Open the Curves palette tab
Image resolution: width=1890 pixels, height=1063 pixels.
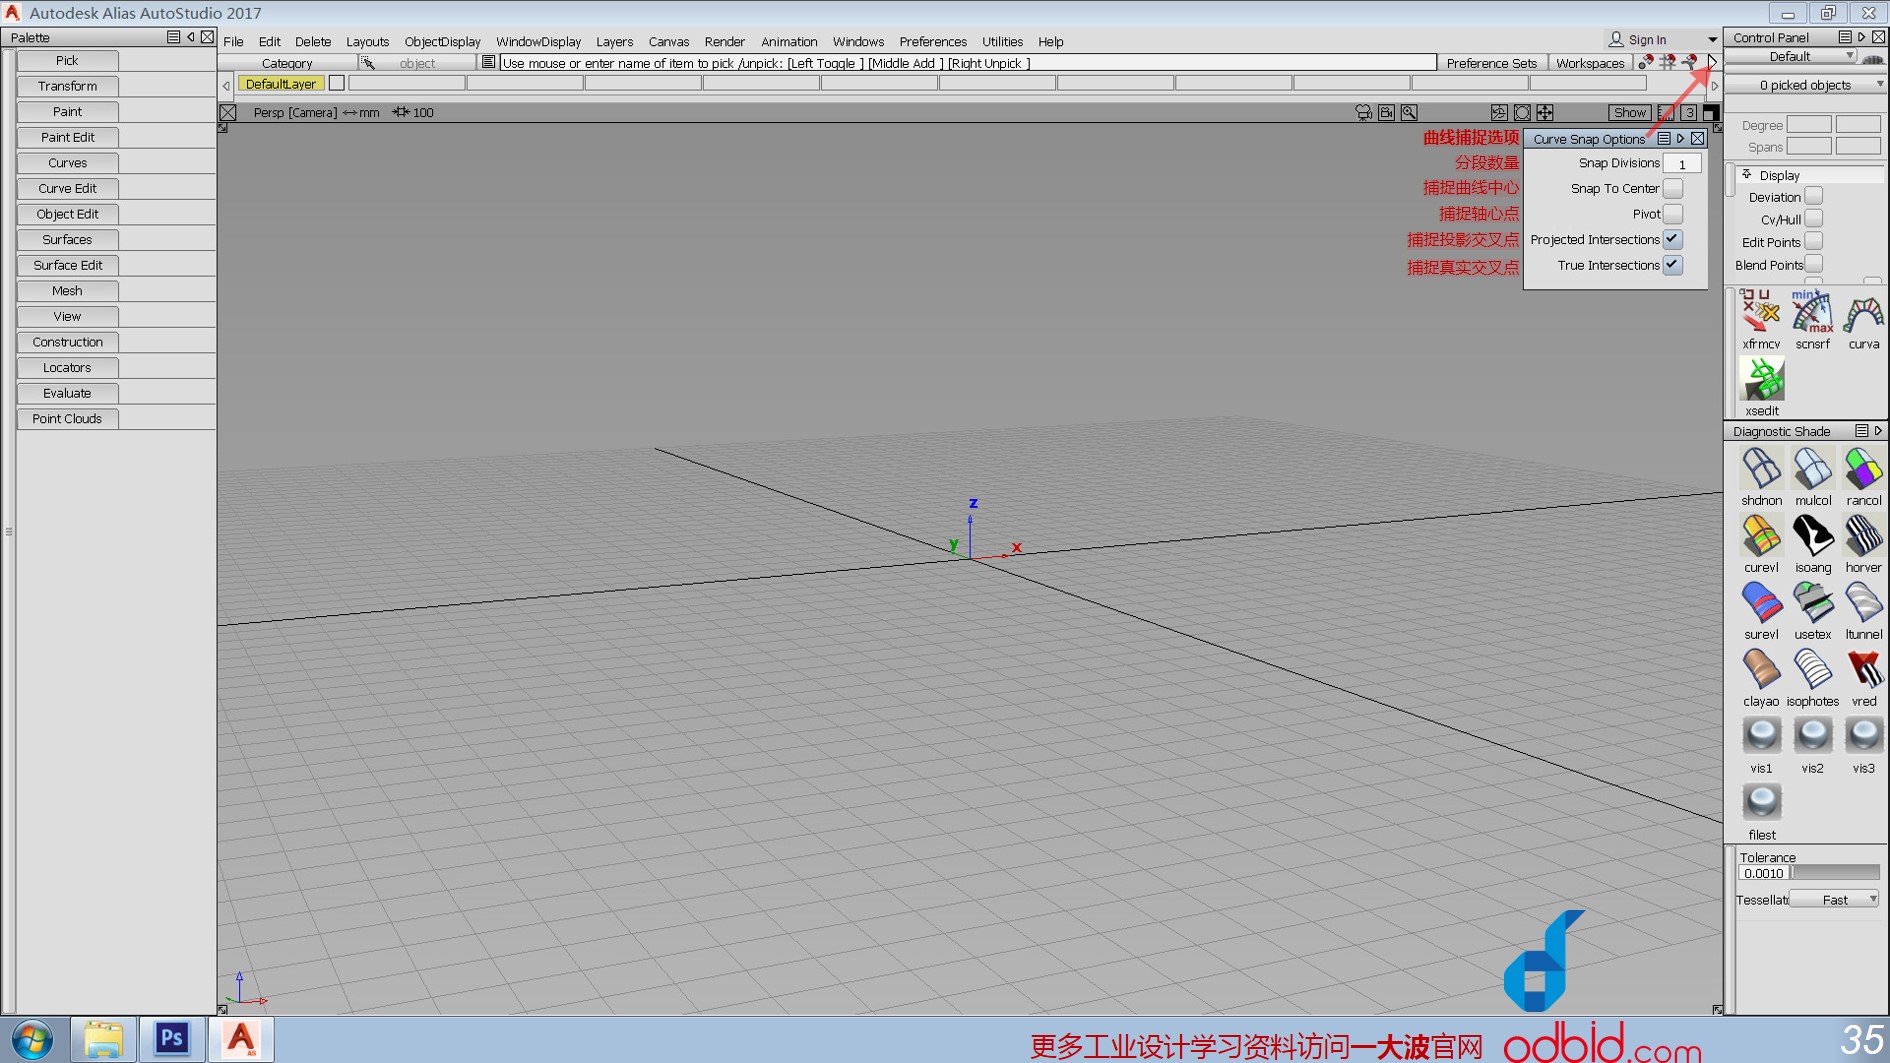click(x=67, y=163)
